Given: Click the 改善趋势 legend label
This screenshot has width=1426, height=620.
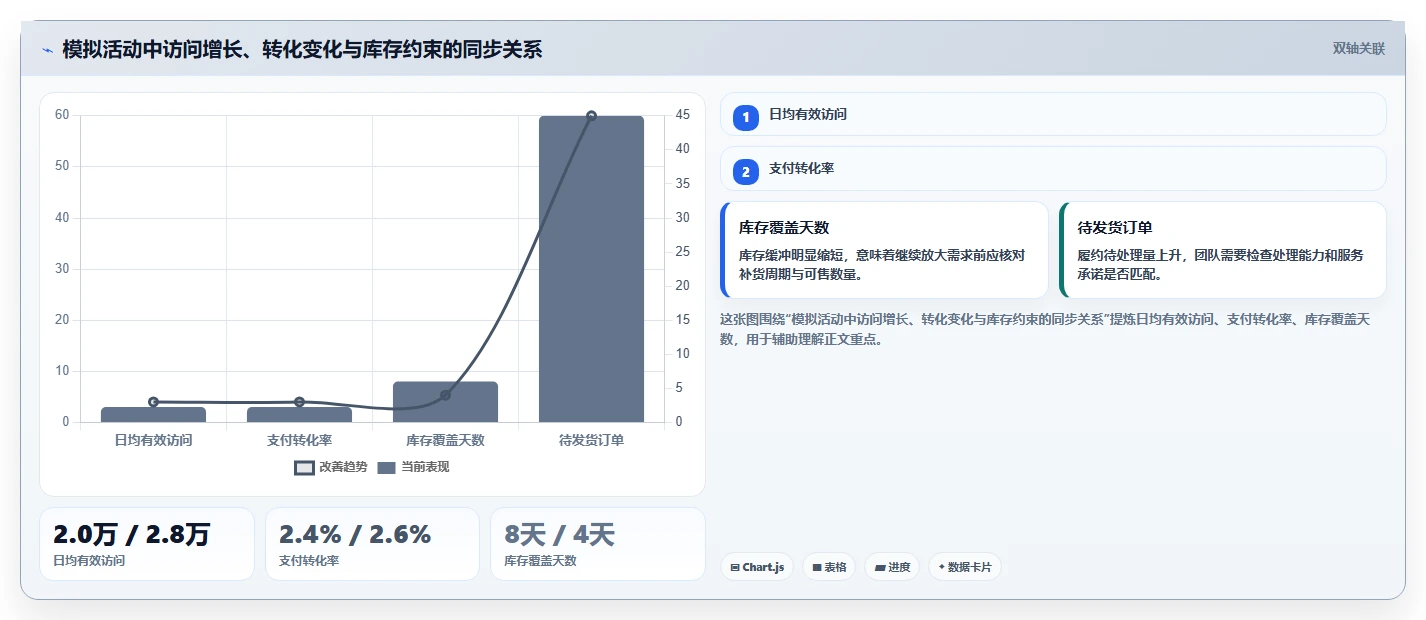Looking at the screenshot, I should click(x=343, y=467).
